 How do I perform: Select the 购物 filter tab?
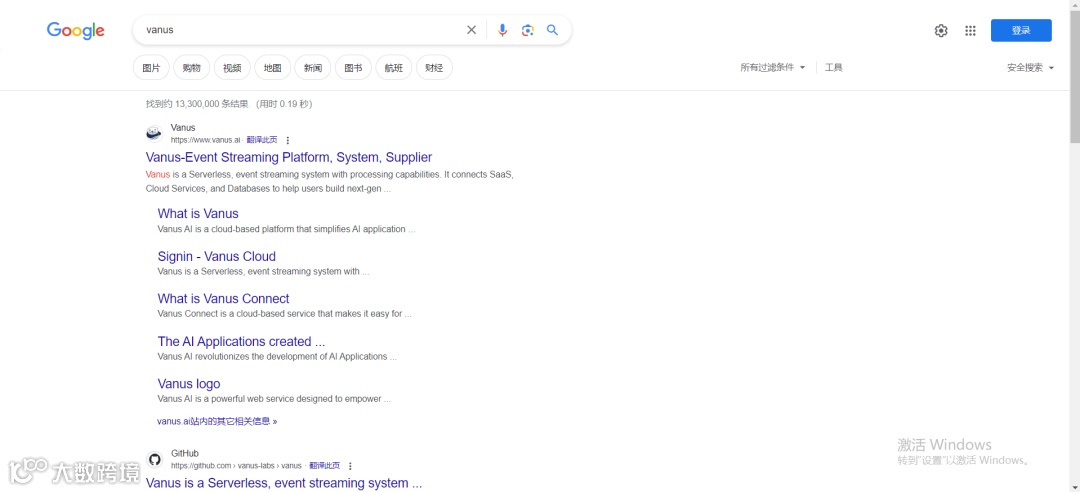coord(191,68)
